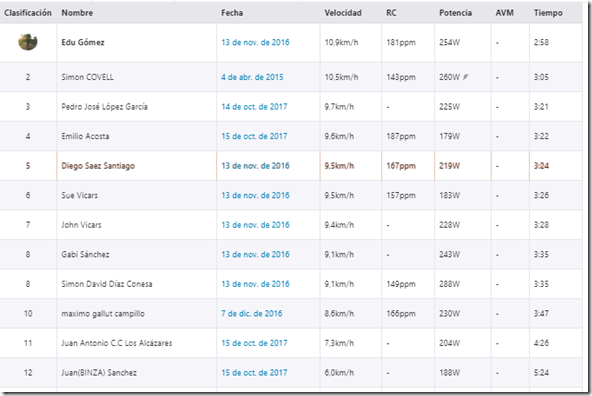
Task: Open Emilio Acosta's 15 de oct. de 2017 link
Action: click(x=254, y=136)
